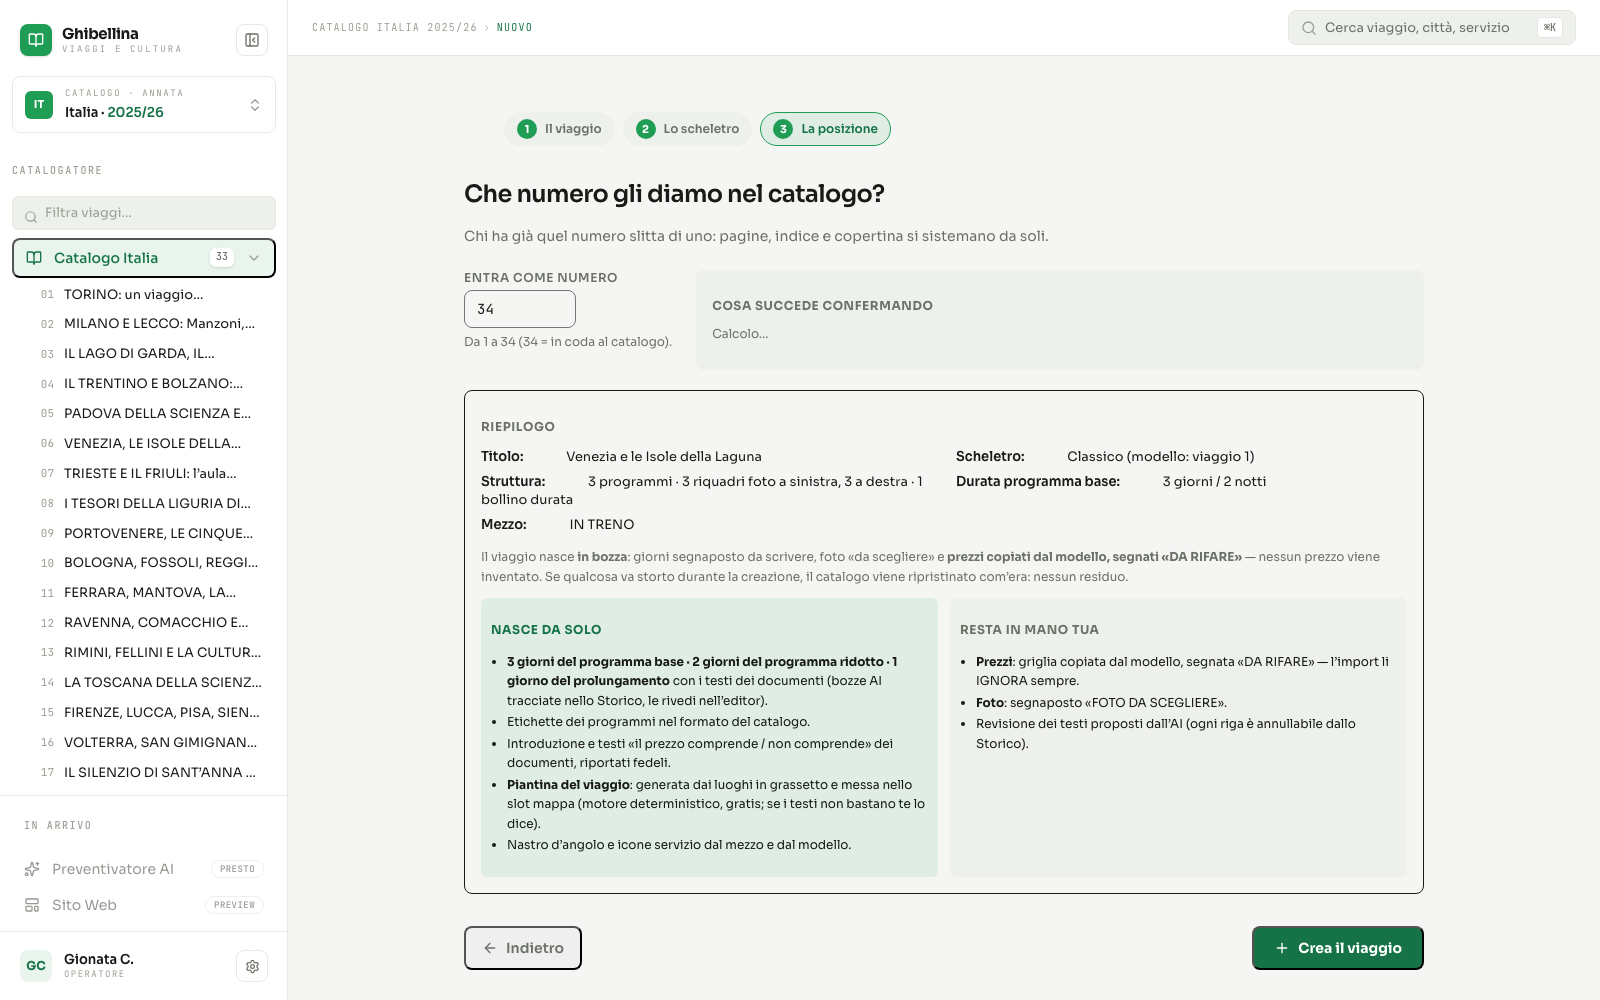Click the NUOVO breadcrumb
Screen dimensions: 1600x1000
[x=515, y=28]
